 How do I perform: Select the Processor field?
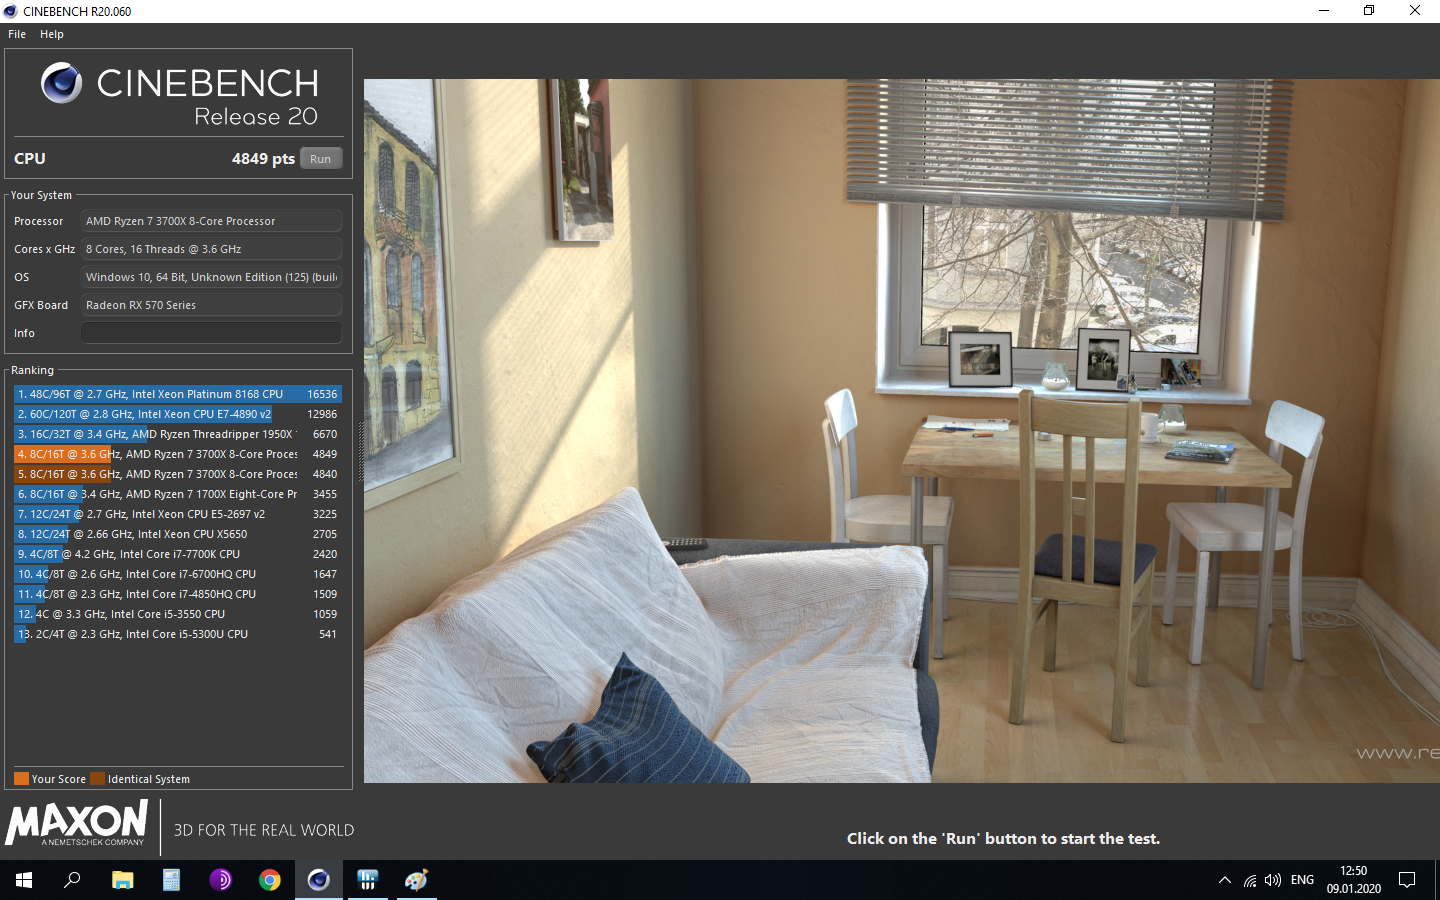click(211, 221)
